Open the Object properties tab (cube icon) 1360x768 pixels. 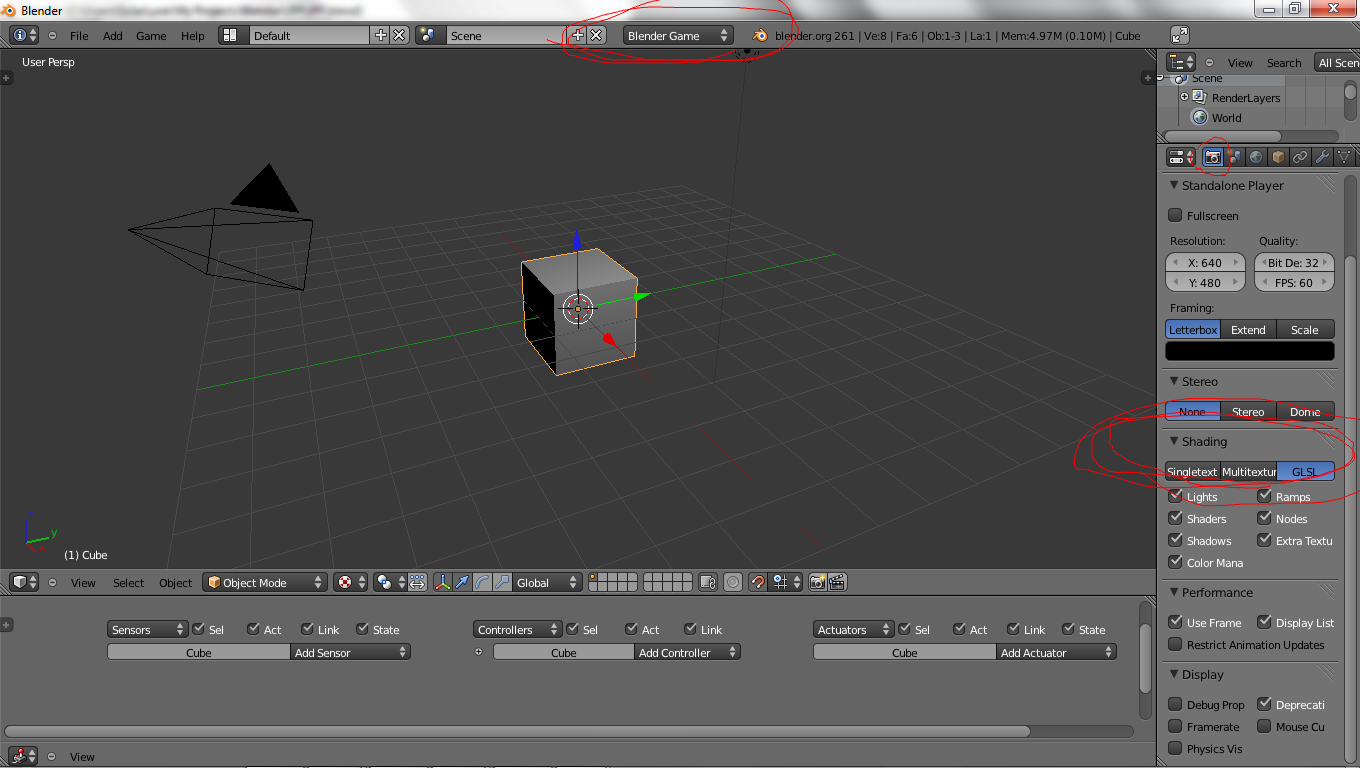click(x=1278, y=157)
